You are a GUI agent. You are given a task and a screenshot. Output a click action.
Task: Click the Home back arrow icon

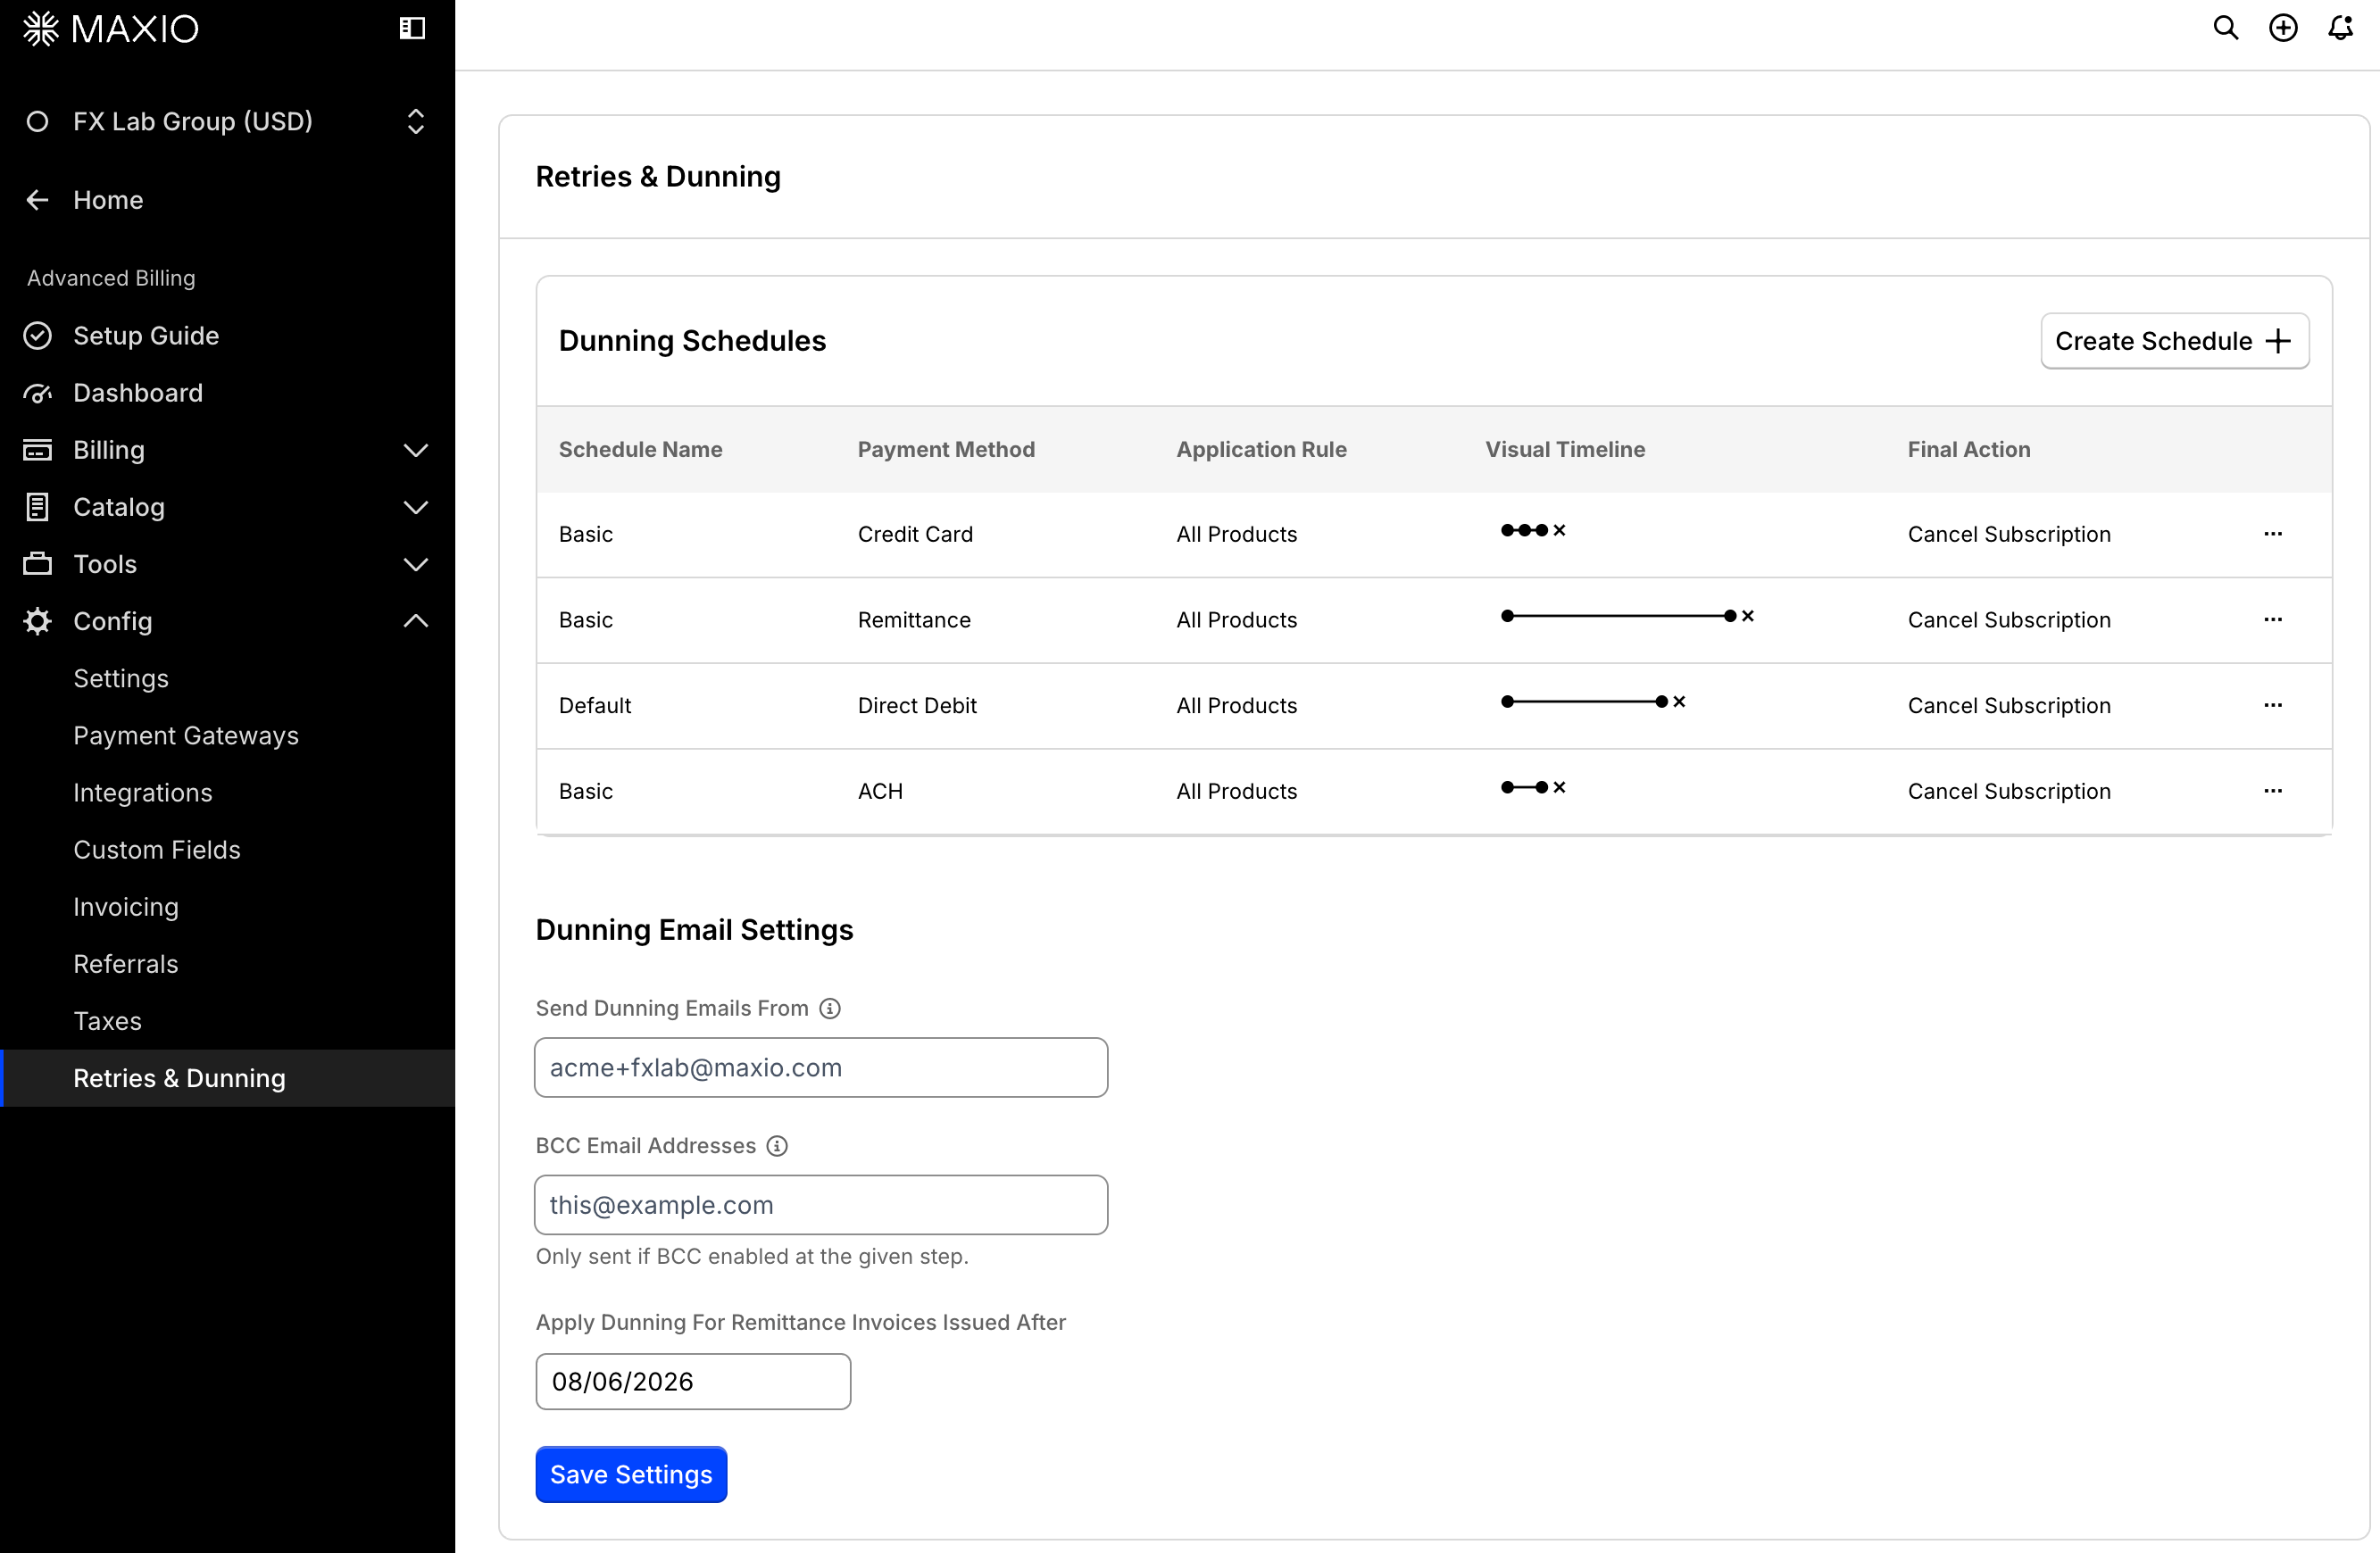tap(37, 200)
